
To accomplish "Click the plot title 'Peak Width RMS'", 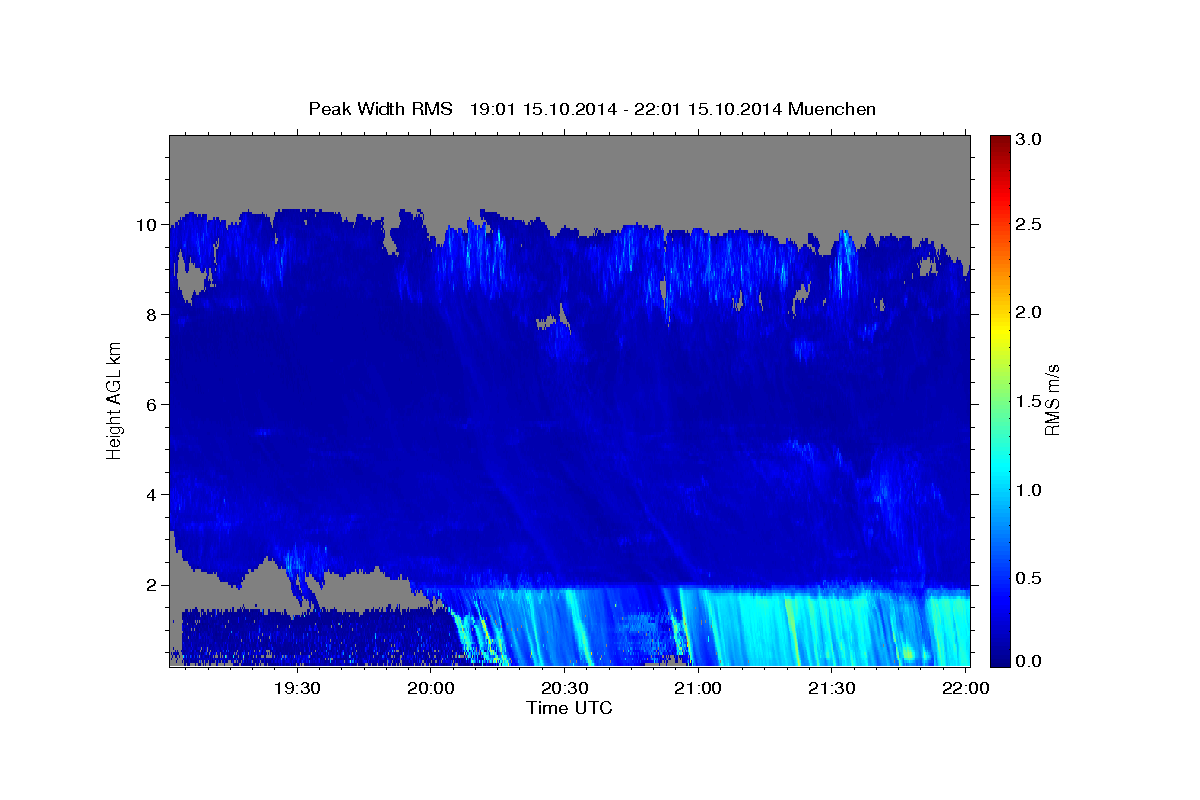I will click(380, 108).
